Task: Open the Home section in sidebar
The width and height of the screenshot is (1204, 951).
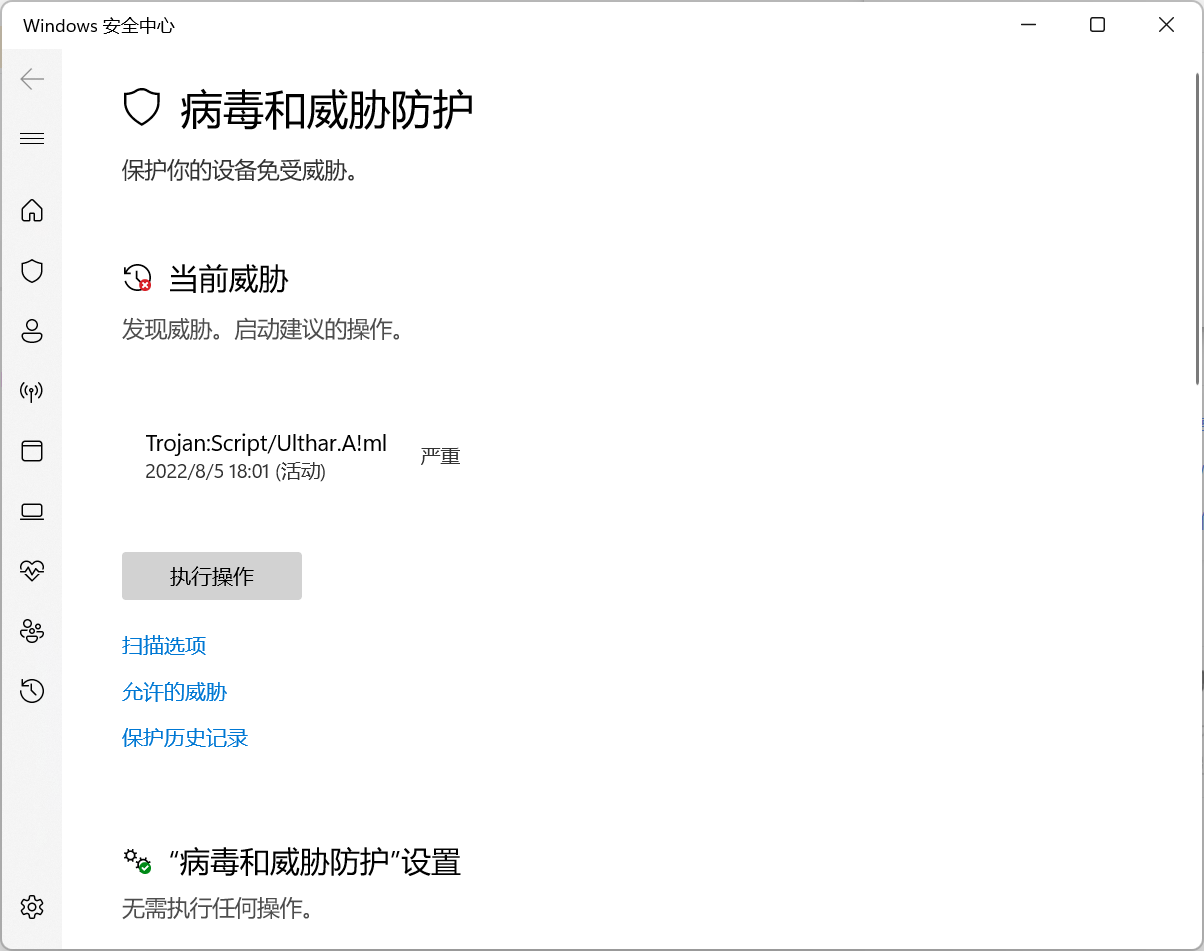Action: [32, 210]
